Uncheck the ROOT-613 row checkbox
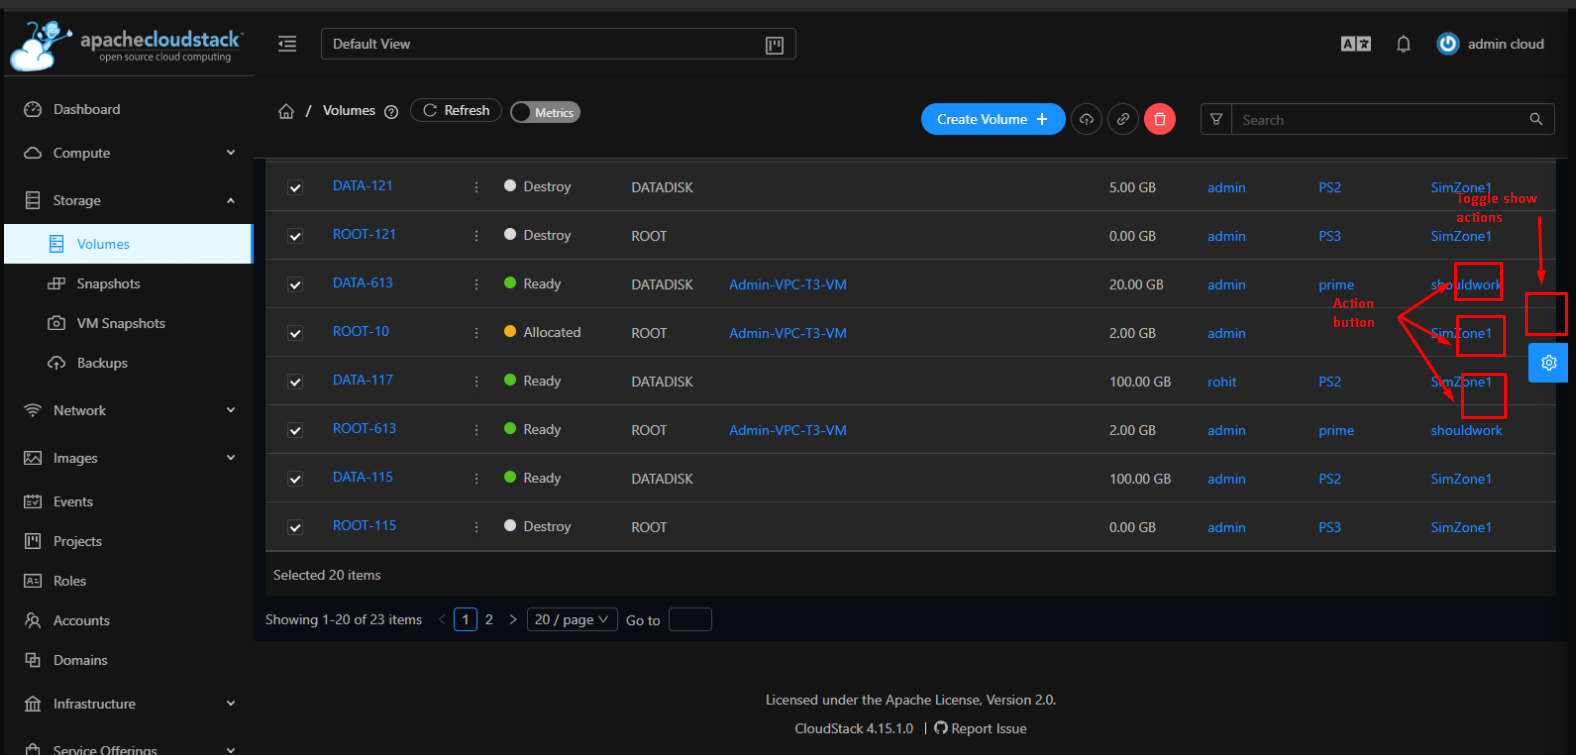 [295, 430]
